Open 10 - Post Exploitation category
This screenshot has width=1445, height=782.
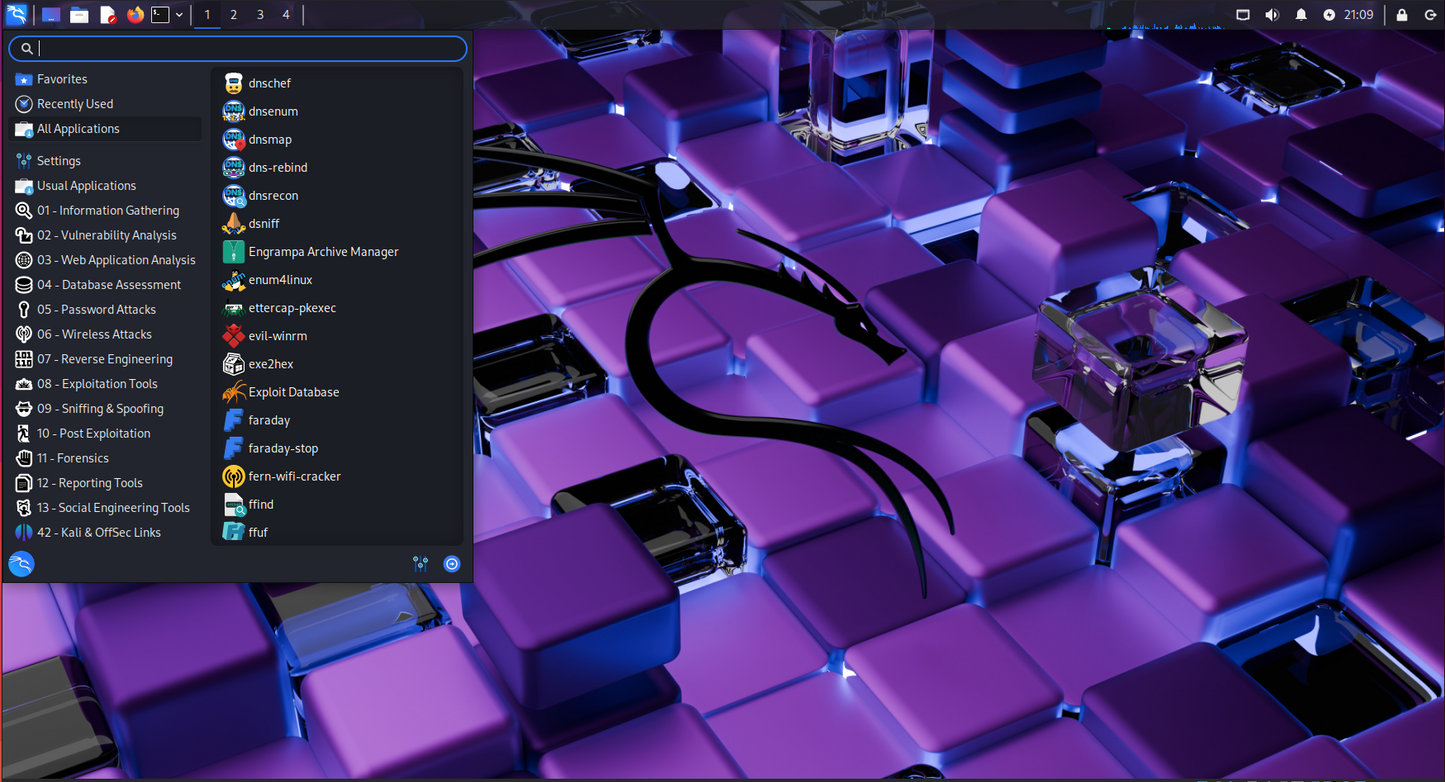[x=105, y=434]
